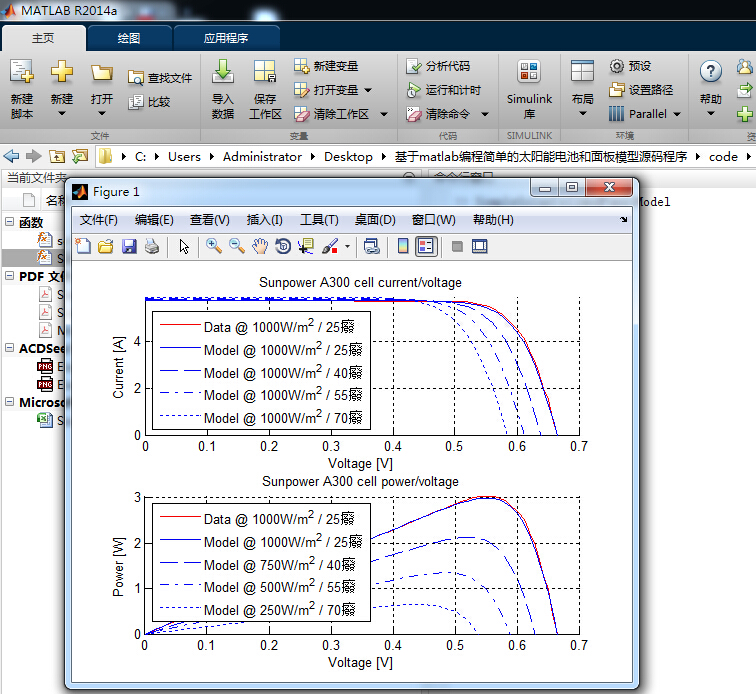Image resolution: width=756 pixels, height=694 pixels.
Task: Open Preferences (预设) gear icon
Action: coord(617,66)
